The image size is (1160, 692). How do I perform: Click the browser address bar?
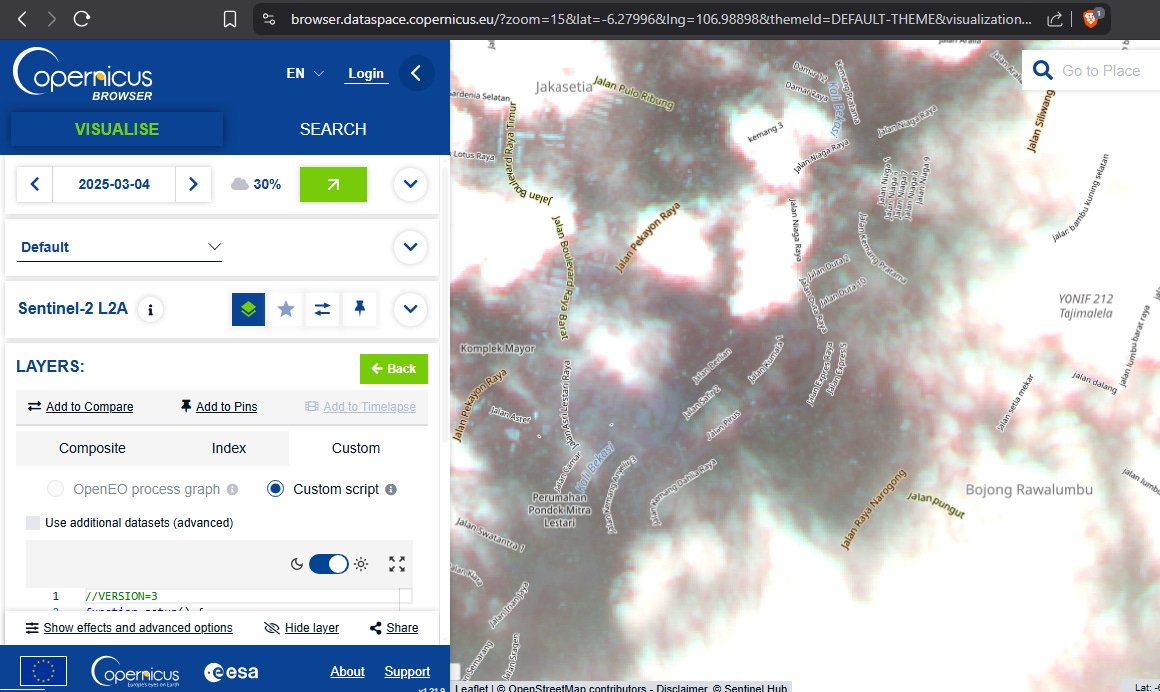[661, 19]
